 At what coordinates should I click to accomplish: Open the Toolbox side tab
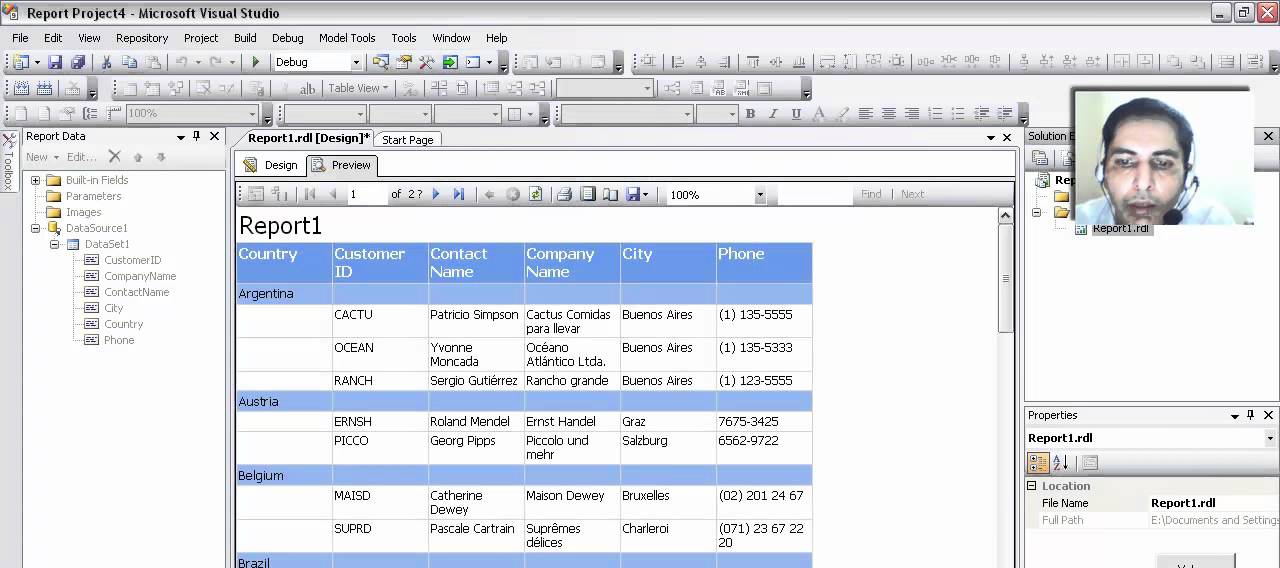(x=8, y=160)
